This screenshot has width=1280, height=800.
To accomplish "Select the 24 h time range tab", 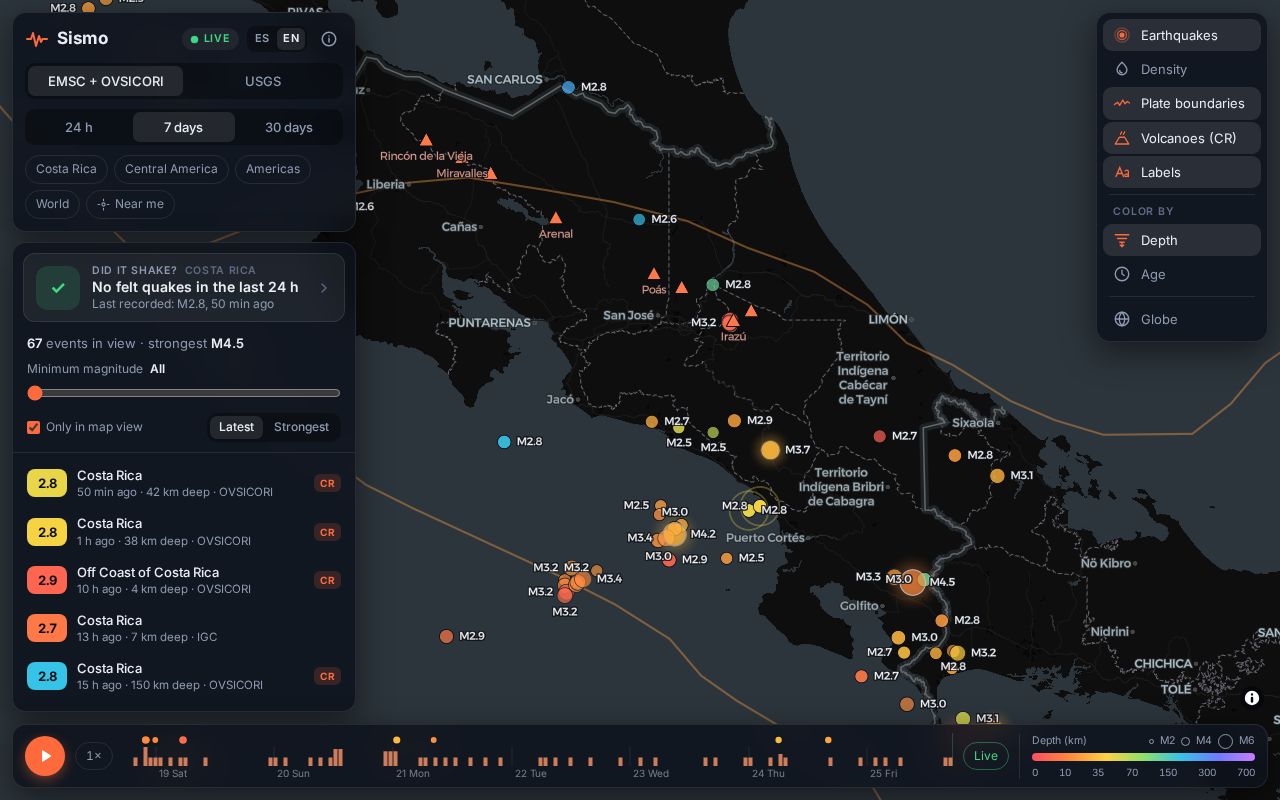I will tap(79, 127).
